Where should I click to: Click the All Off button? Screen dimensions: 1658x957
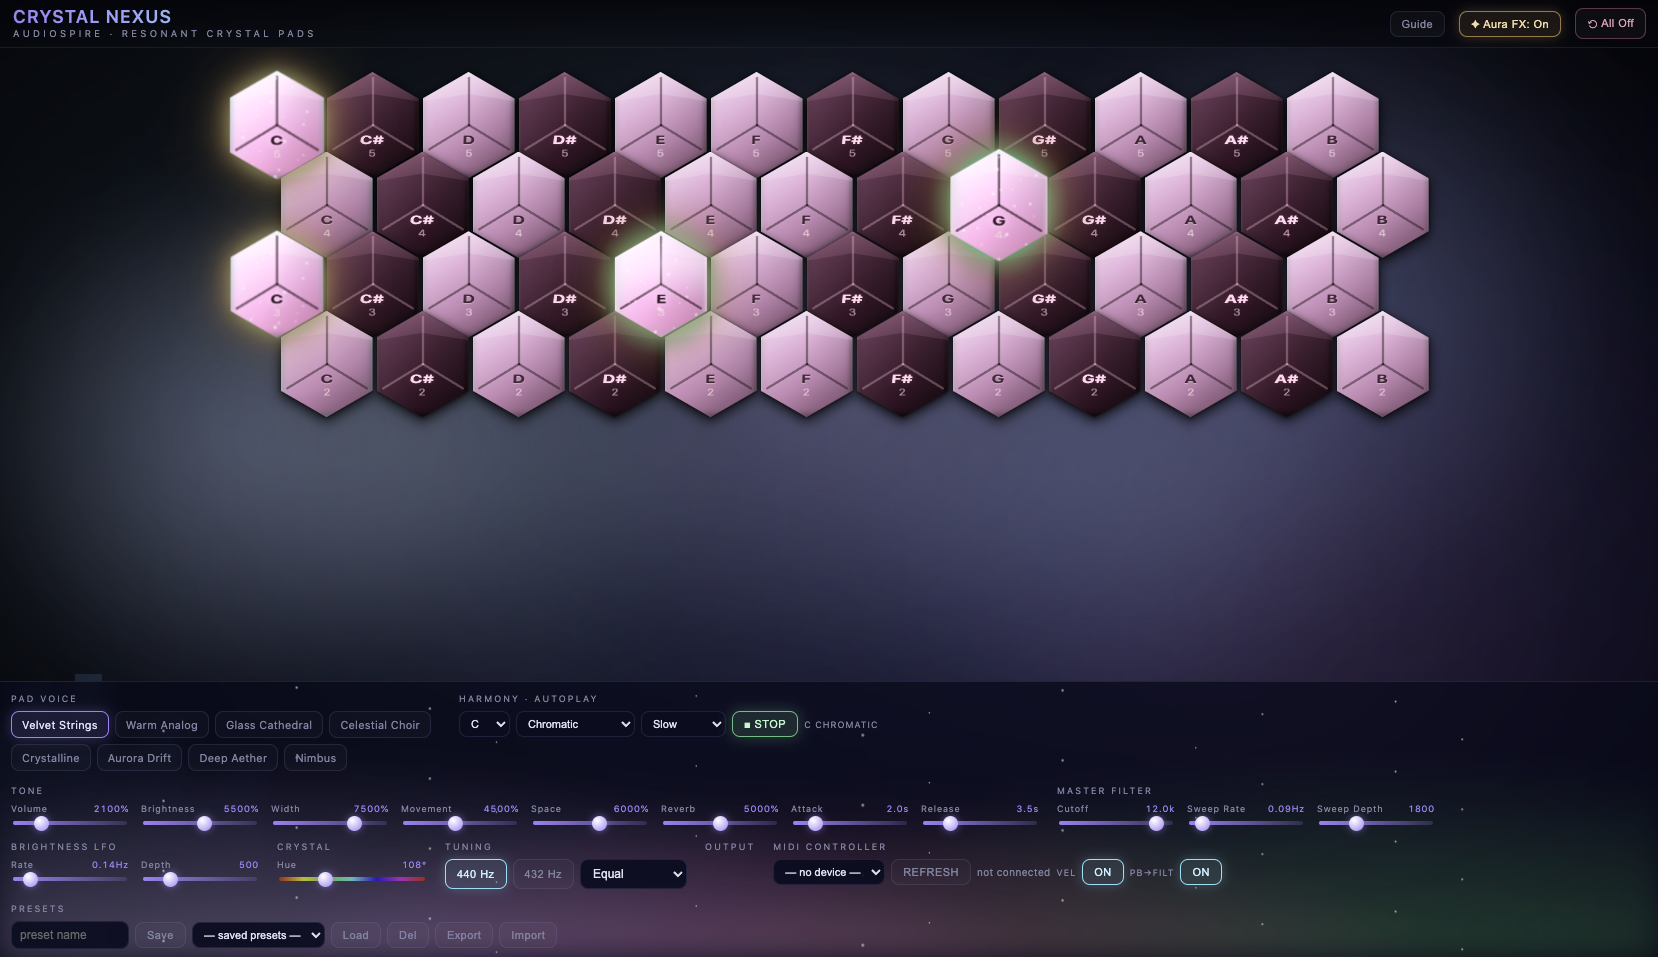[1610, 23]
